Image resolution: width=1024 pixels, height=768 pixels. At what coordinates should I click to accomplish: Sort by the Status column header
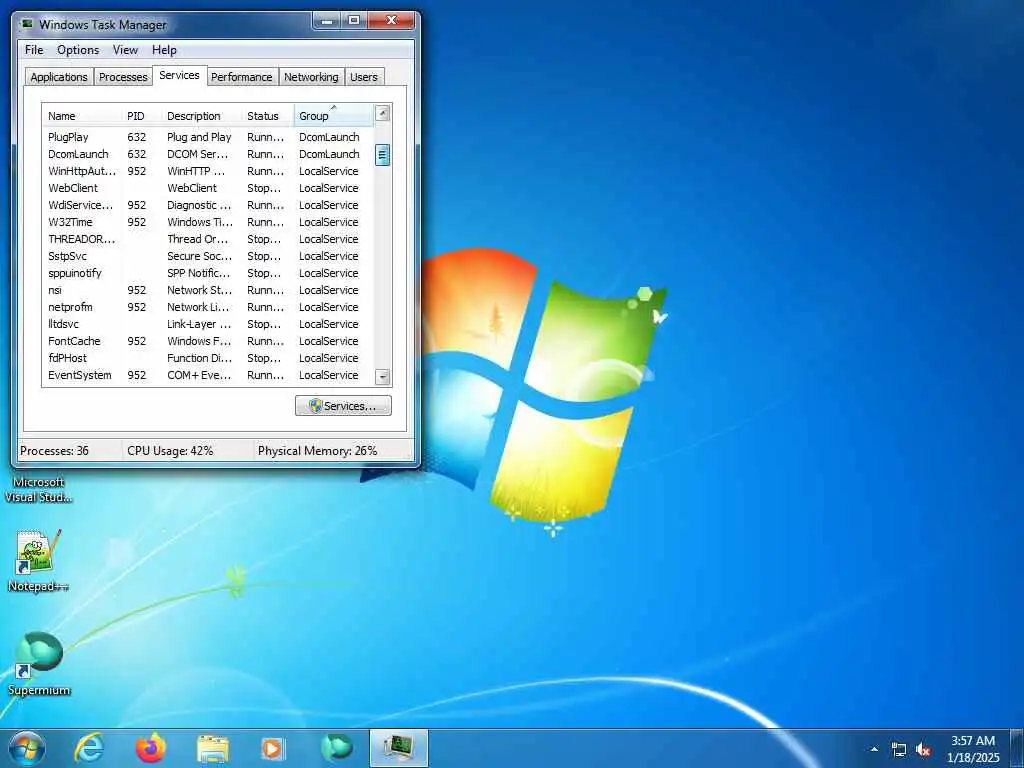tap(268, 116)
